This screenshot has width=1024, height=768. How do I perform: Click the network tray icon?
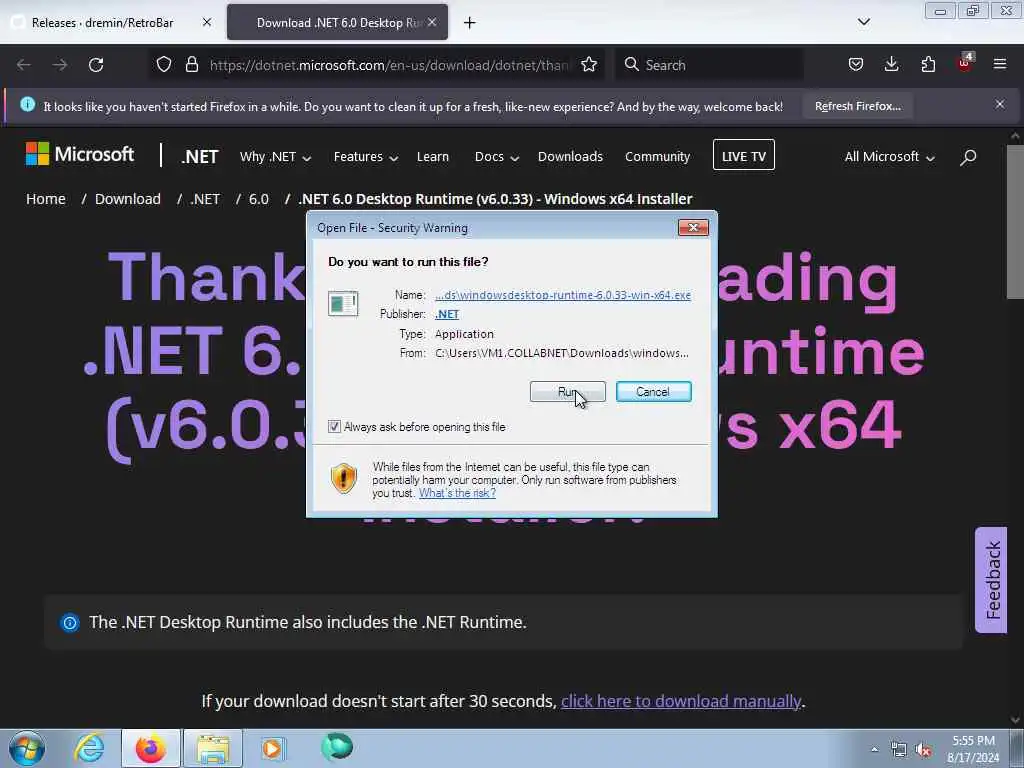tap(899, 750)
